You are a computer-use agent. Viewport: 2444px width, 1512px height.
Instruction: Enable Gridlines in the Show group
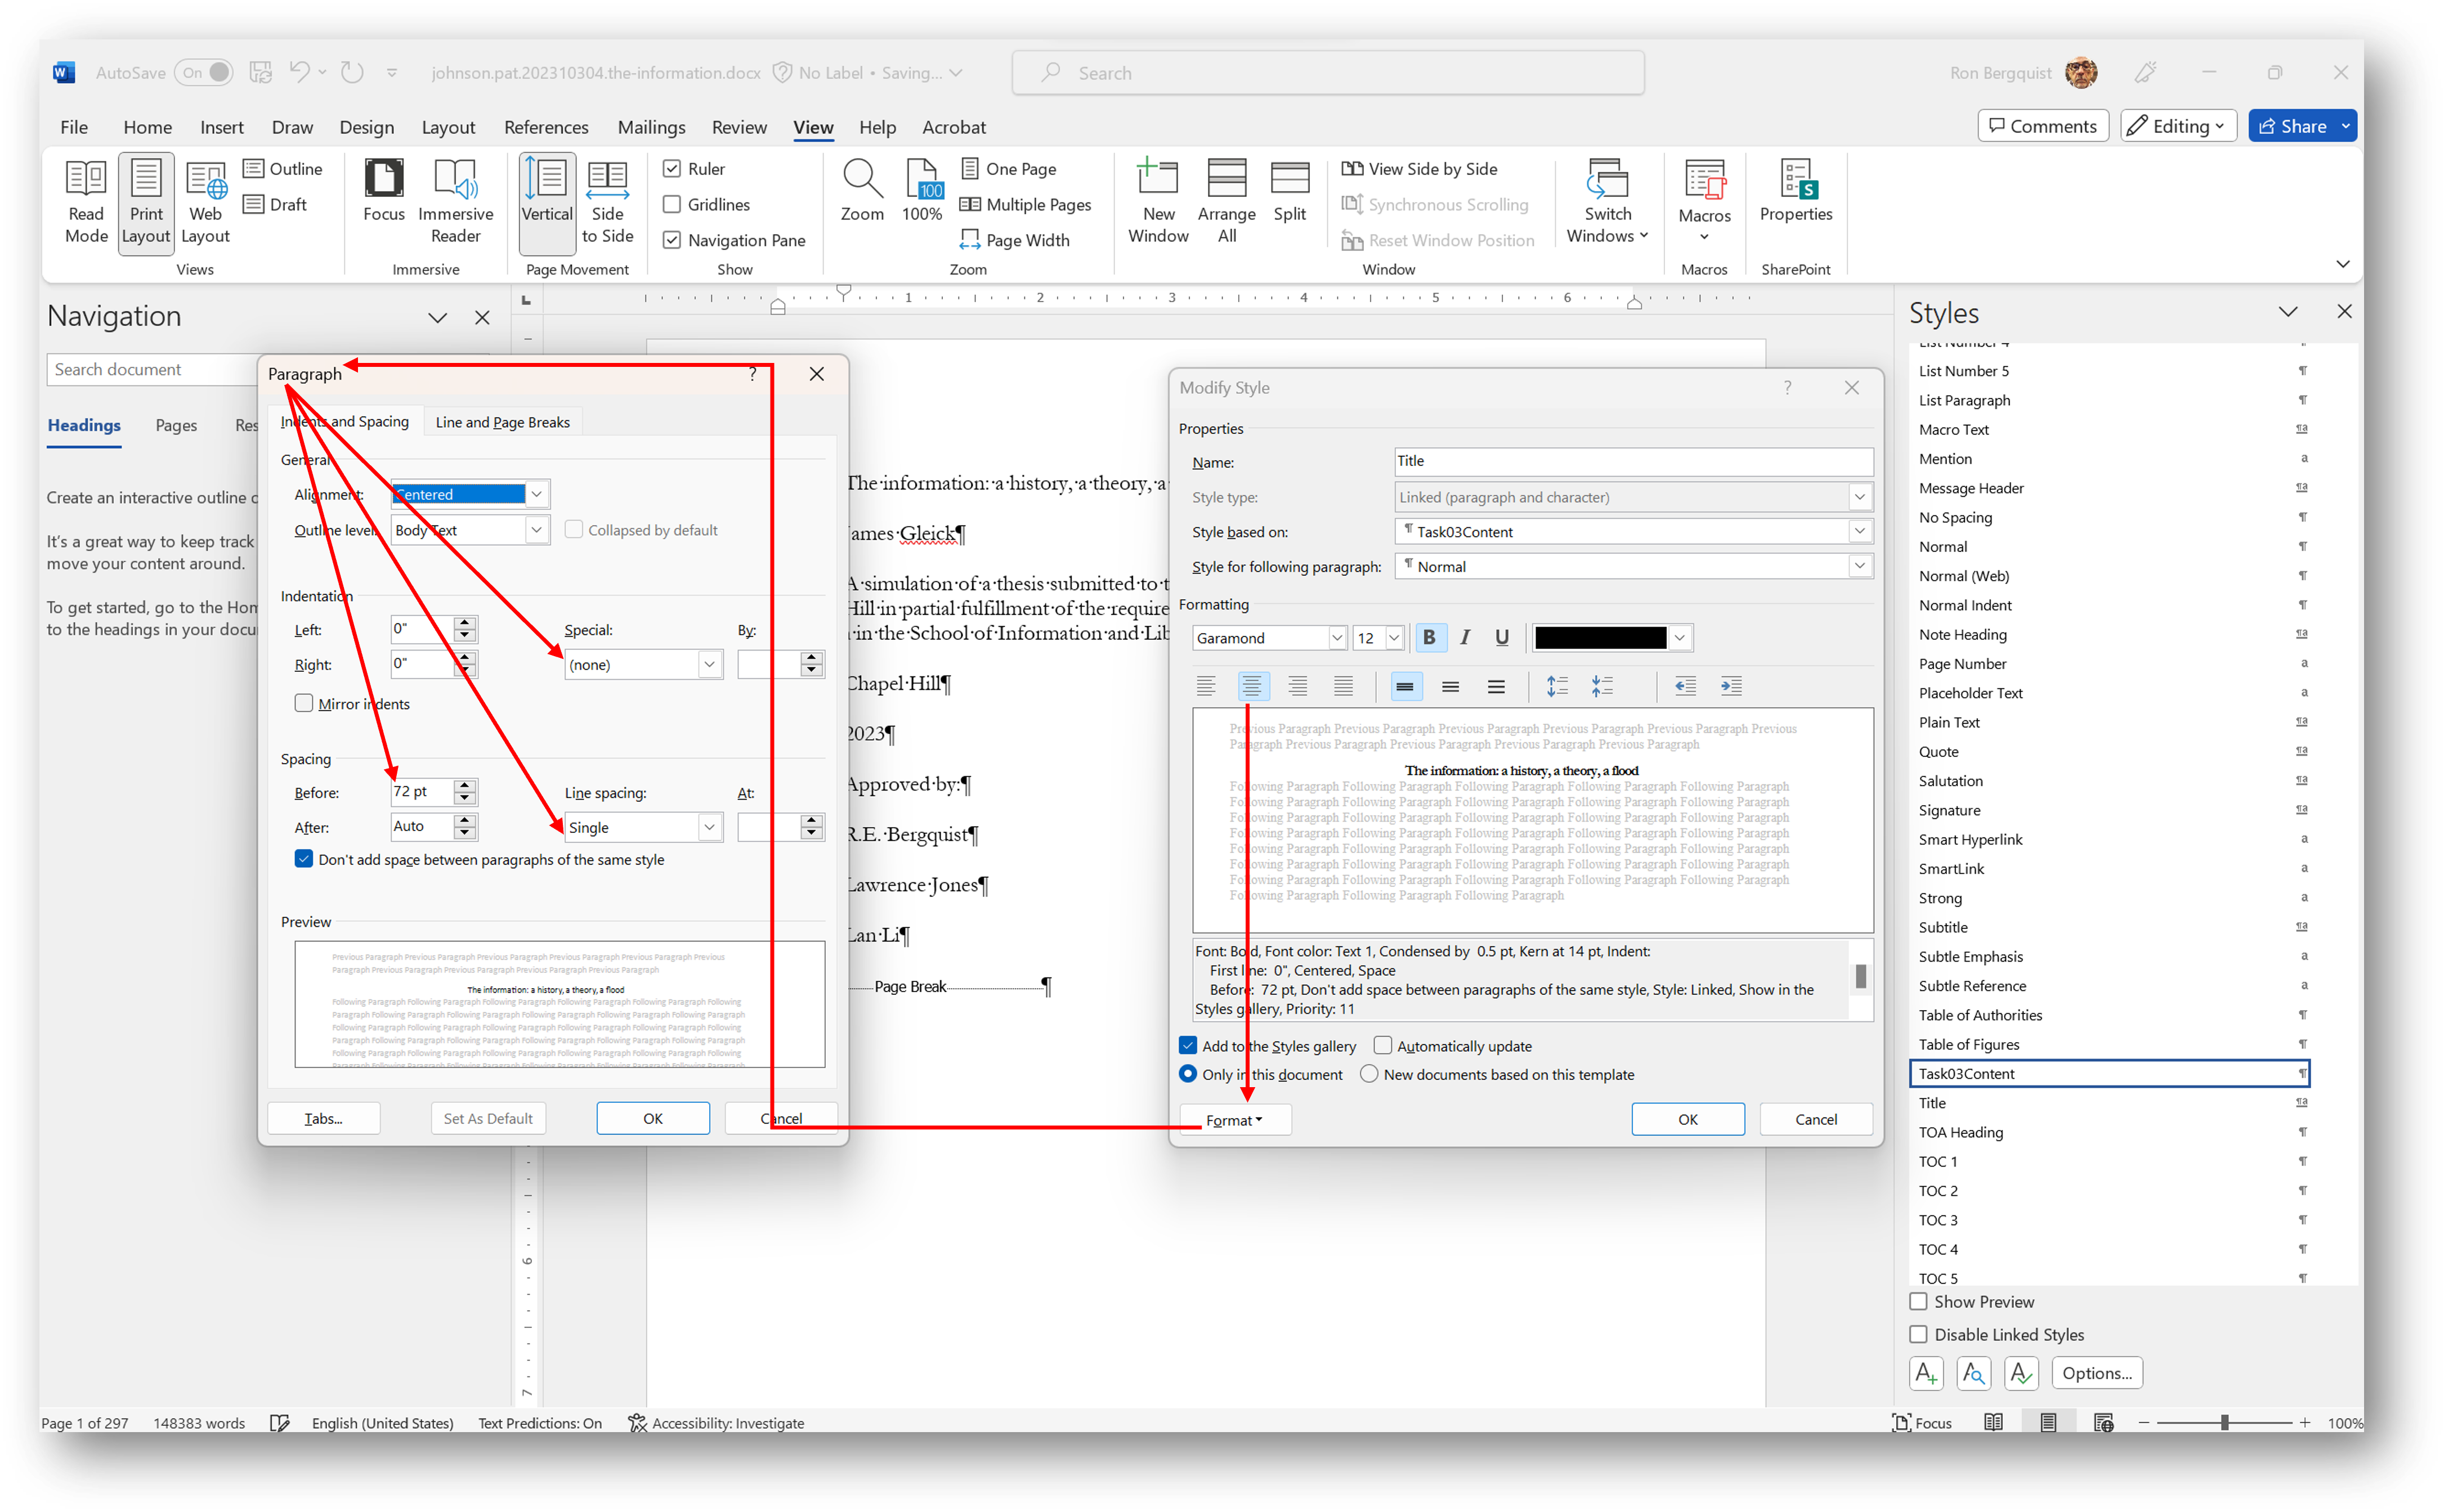[x=673, y=204]
